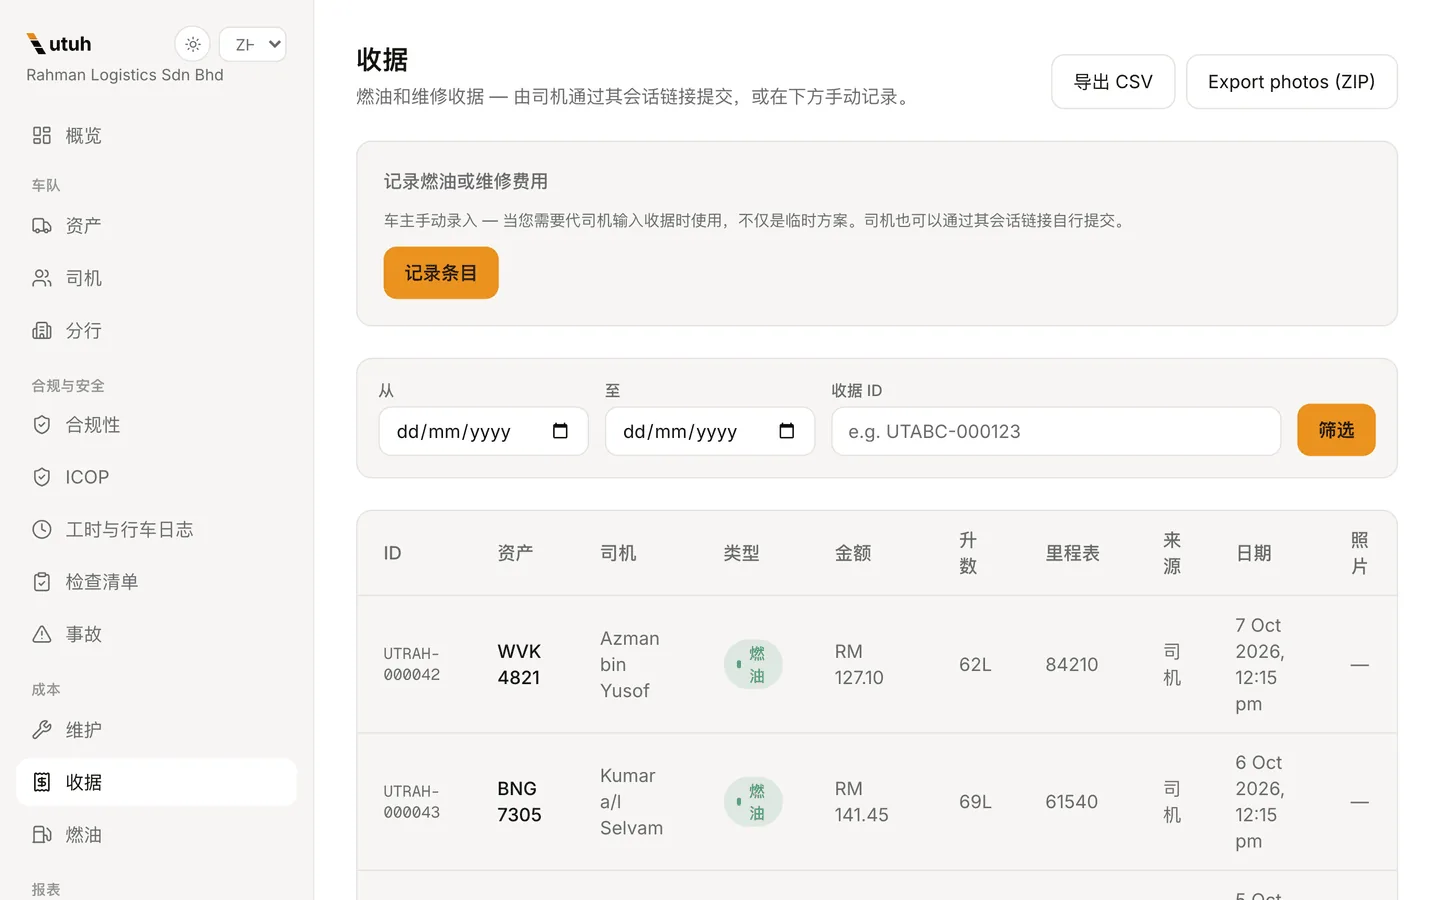Viewport: 1440px width, 900px height.
Task: Click the 检查清单 clipboard icon
Action: (42, 582)
